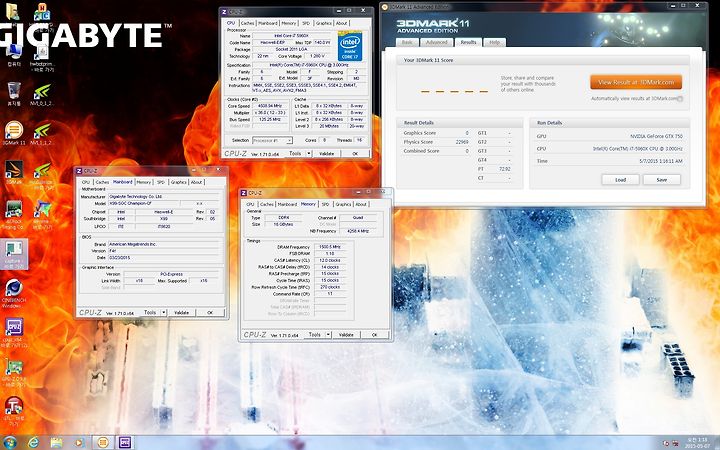Click the Intel Core i7 logo in CPU-Z

point(350,46)
